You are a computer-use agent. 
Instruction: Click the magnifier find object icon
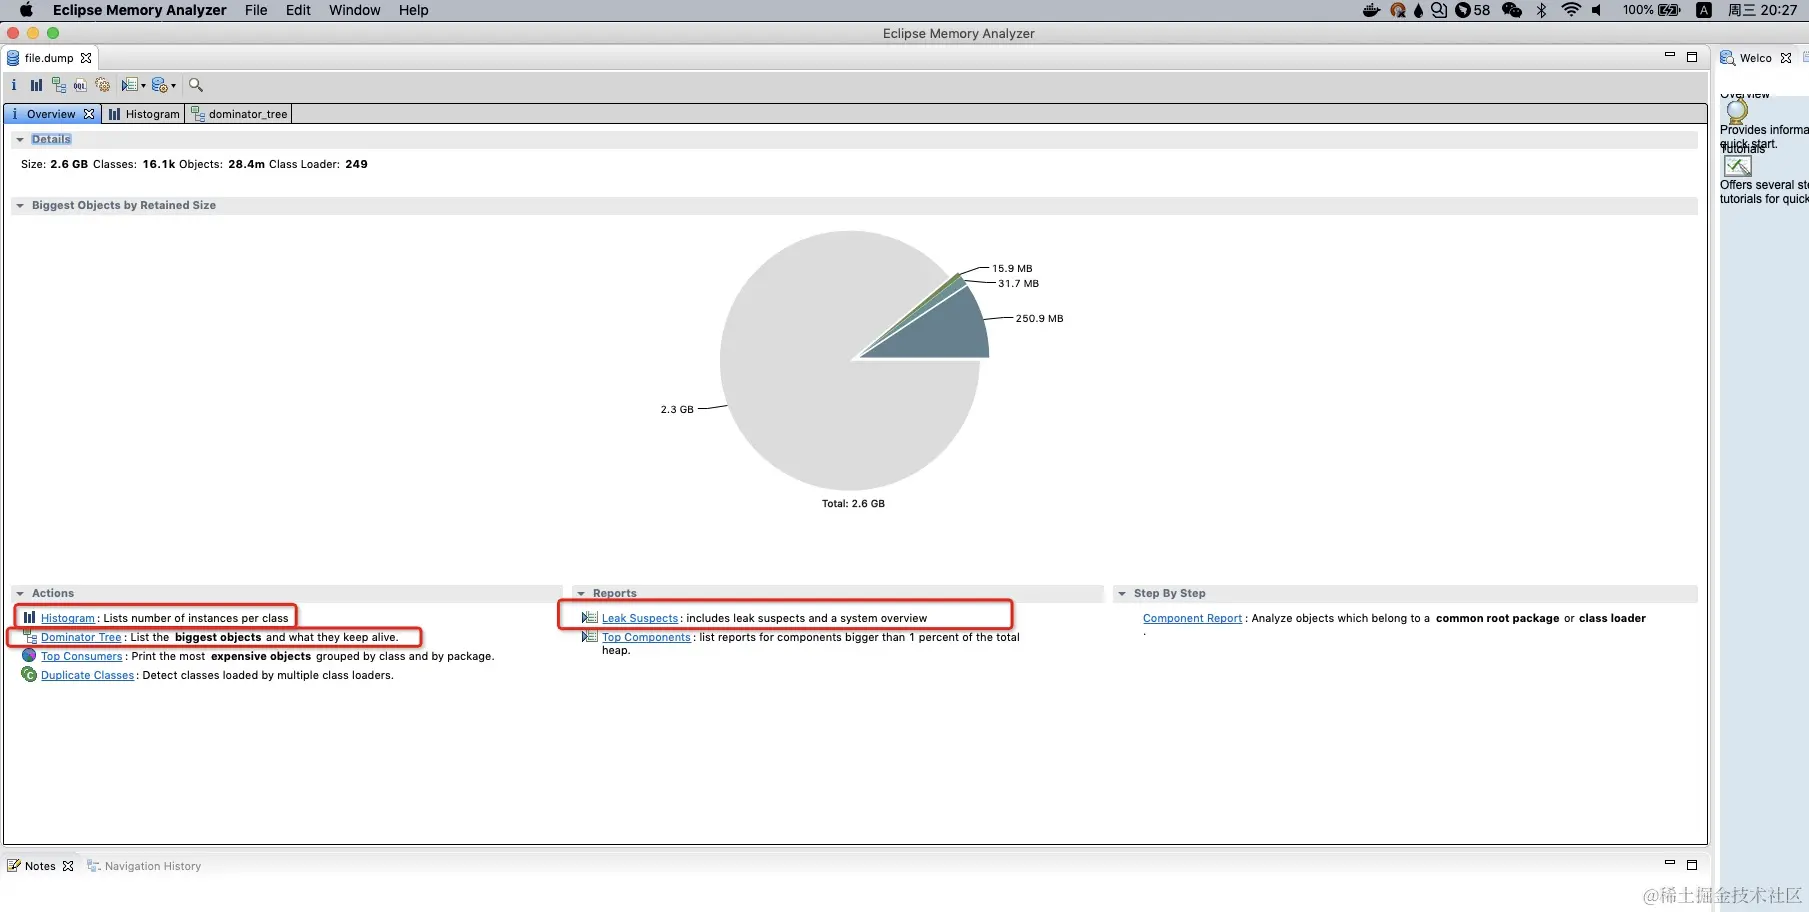point(196,85)
